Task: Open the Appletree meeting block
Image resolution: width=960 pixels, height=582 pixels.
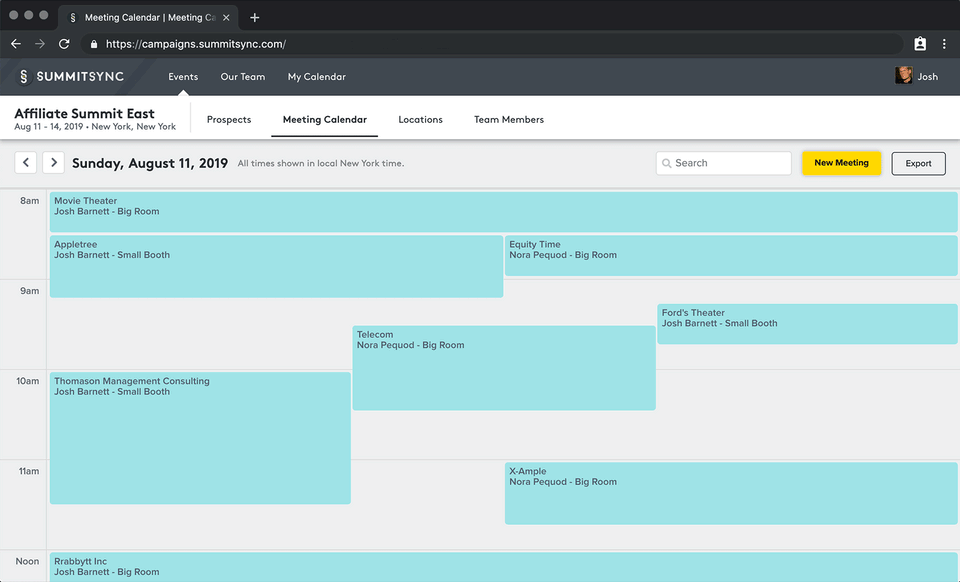Action: pos(277,267)
